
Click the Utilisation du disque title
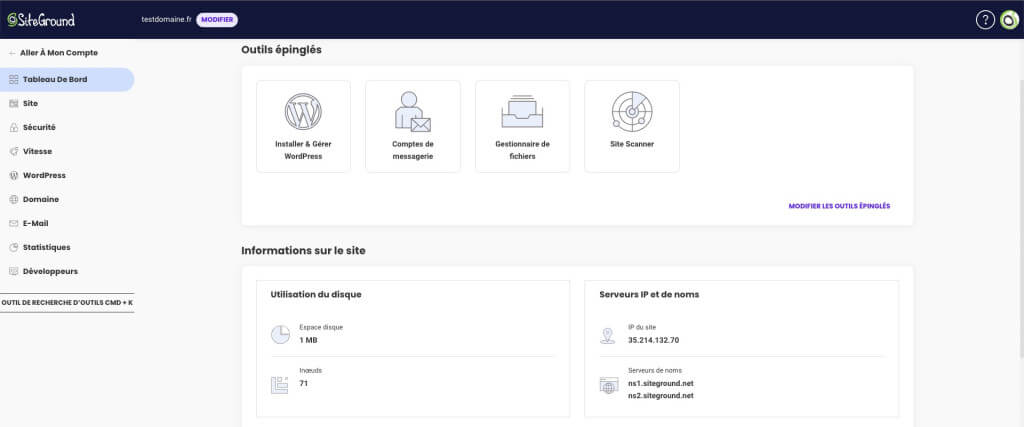pyautogui.click(x=315, y=294)
